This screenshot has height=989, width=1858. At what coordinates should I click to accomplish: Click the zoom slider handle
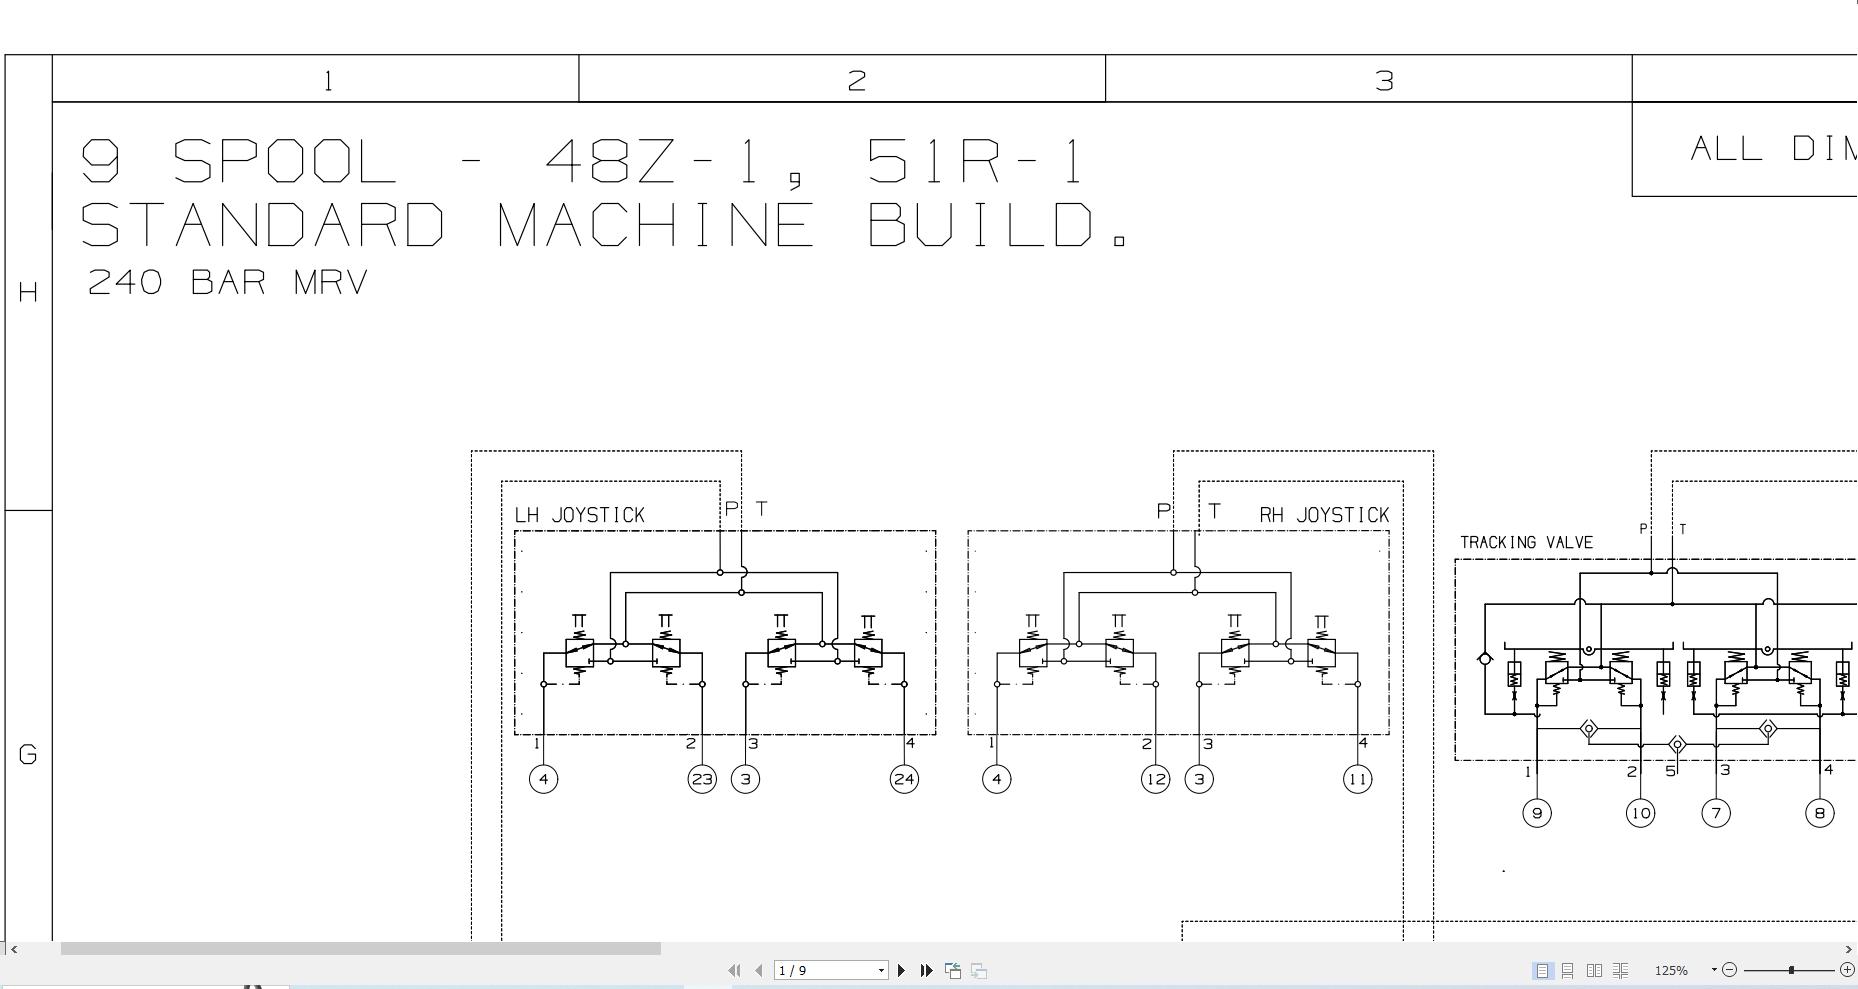coord(1791,970)
